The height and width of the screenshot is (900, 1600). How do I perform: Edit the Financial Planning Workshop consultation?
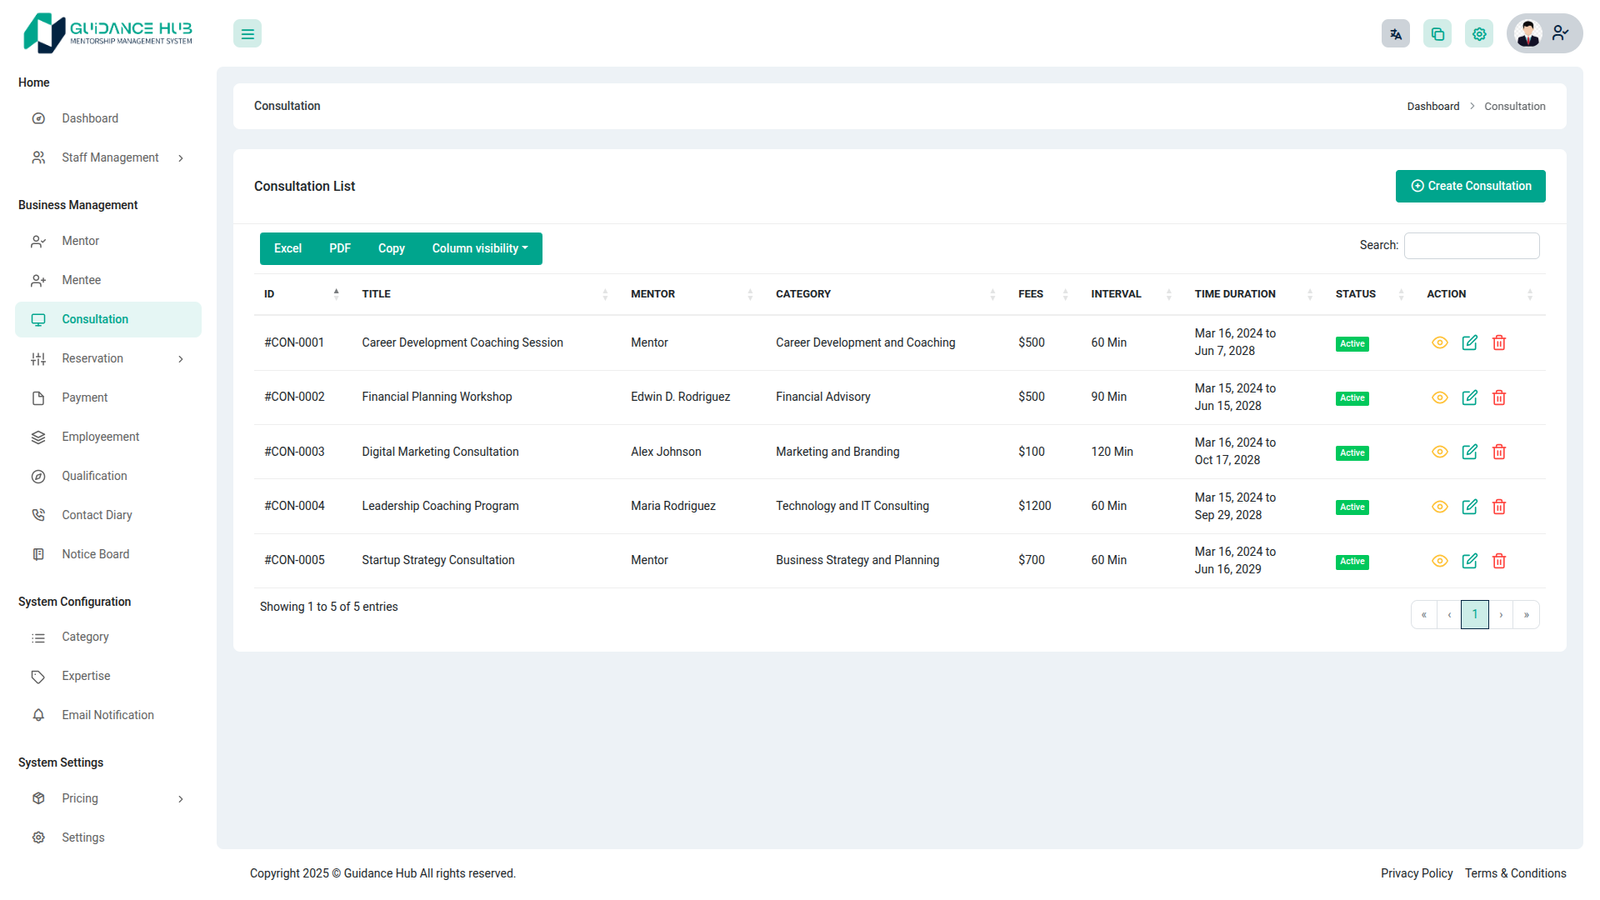pos(1469,398)
